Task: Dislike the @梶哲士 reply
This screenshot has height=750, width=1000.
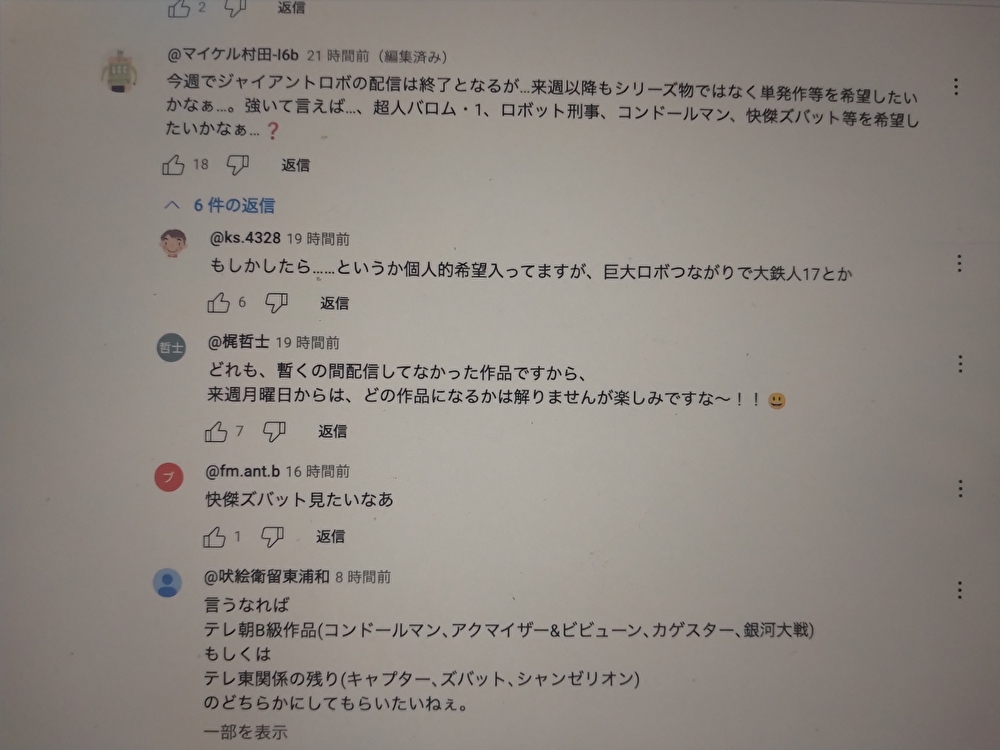Action: (x=274, y=432)
